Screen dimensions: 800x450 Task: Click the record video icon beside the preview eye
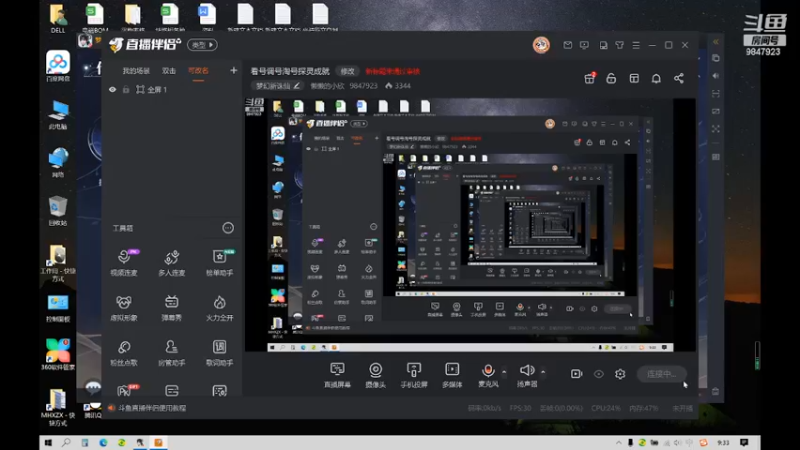coord(577,374)
